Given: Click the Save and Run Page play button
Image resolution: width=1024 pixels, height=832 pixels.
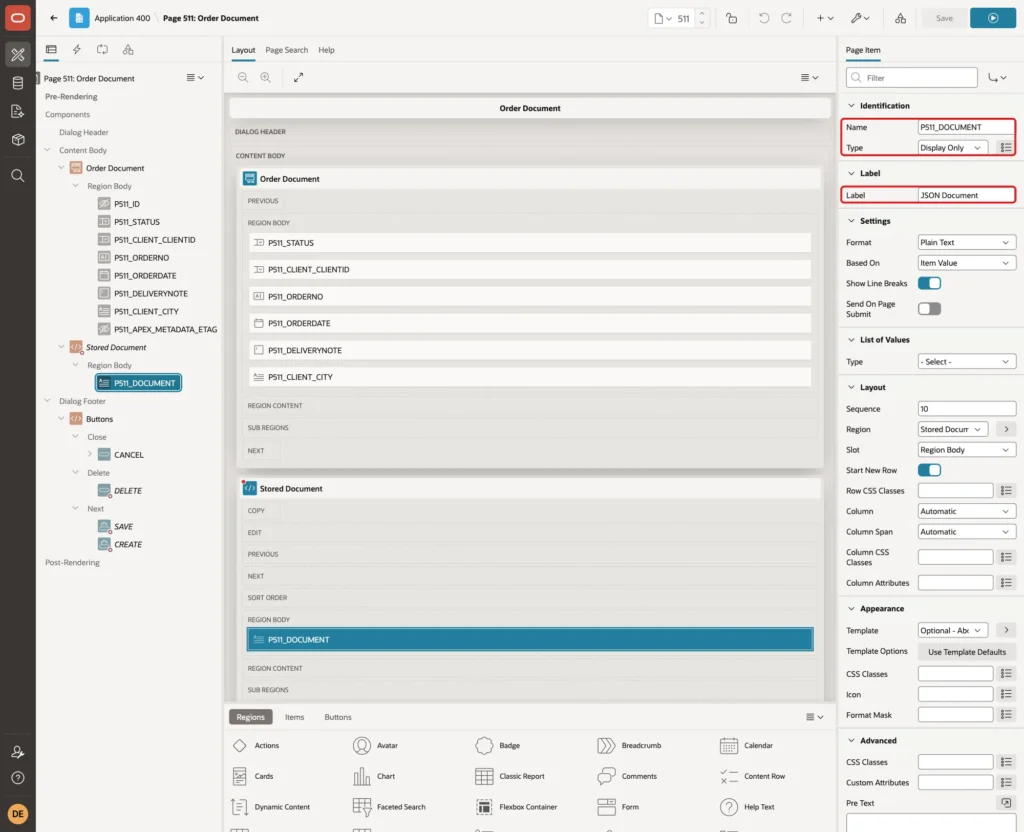Looking at the screenshot, I should [993, 18].
